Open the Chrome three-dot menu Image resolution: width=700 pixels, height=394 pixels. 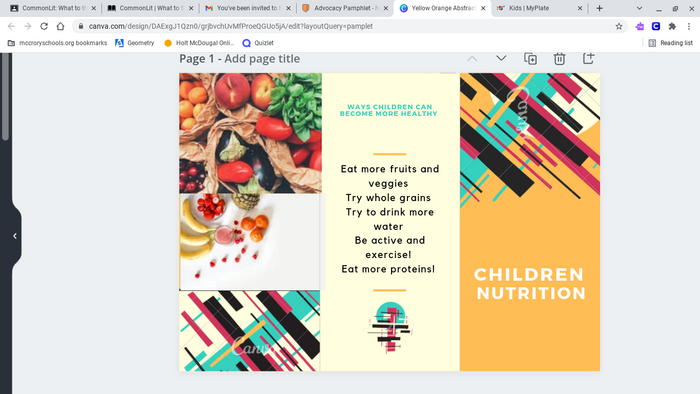pos(689,26)
